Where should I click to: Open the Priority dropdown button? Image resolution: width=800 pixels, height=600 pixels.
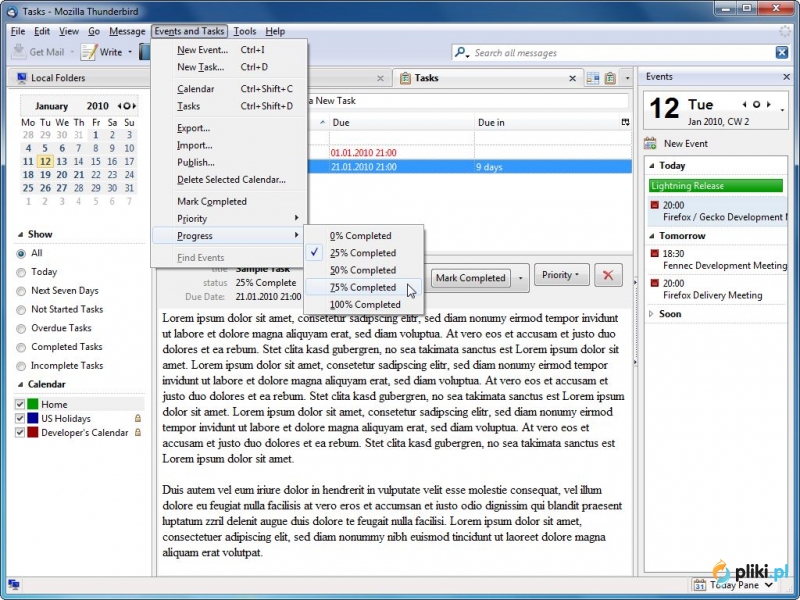pos(561,275)
